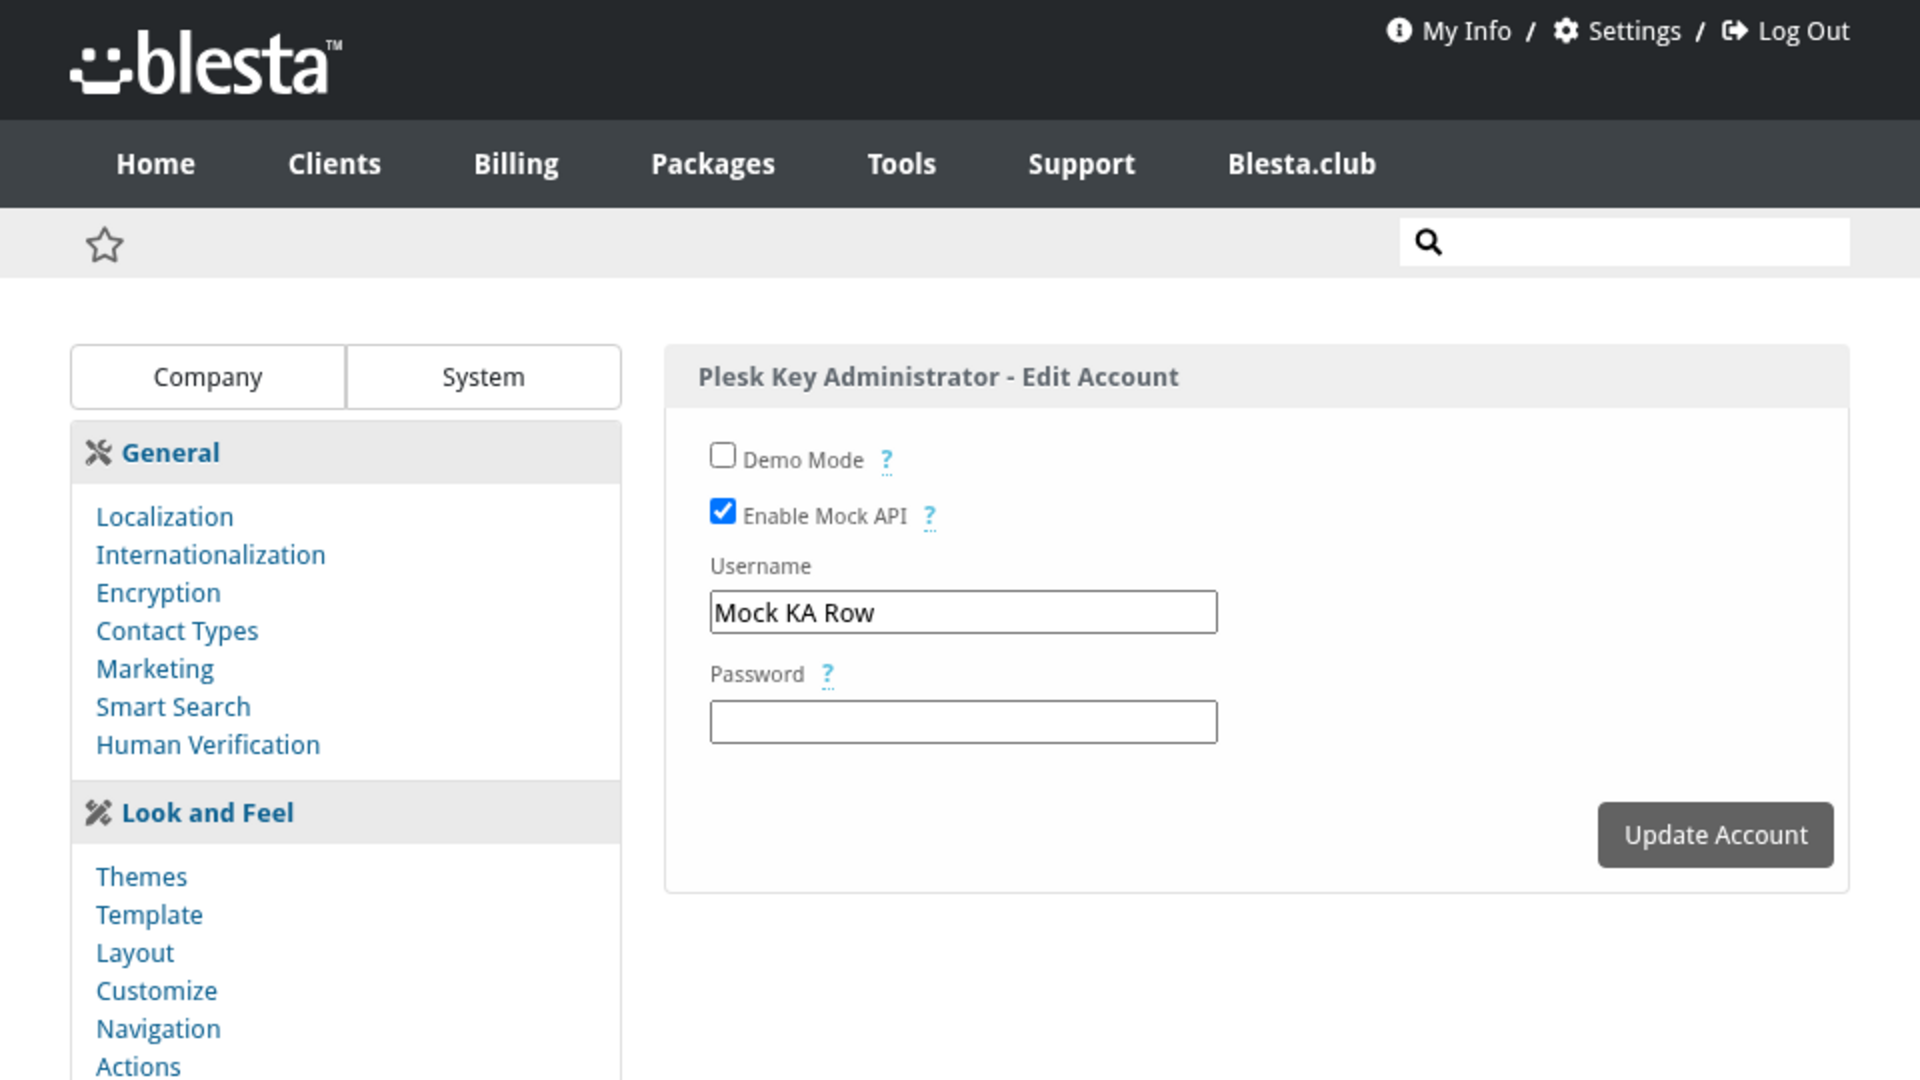Click the search magnifier icon
Screen dimensions: 1920x1080
pos(1428,242)
